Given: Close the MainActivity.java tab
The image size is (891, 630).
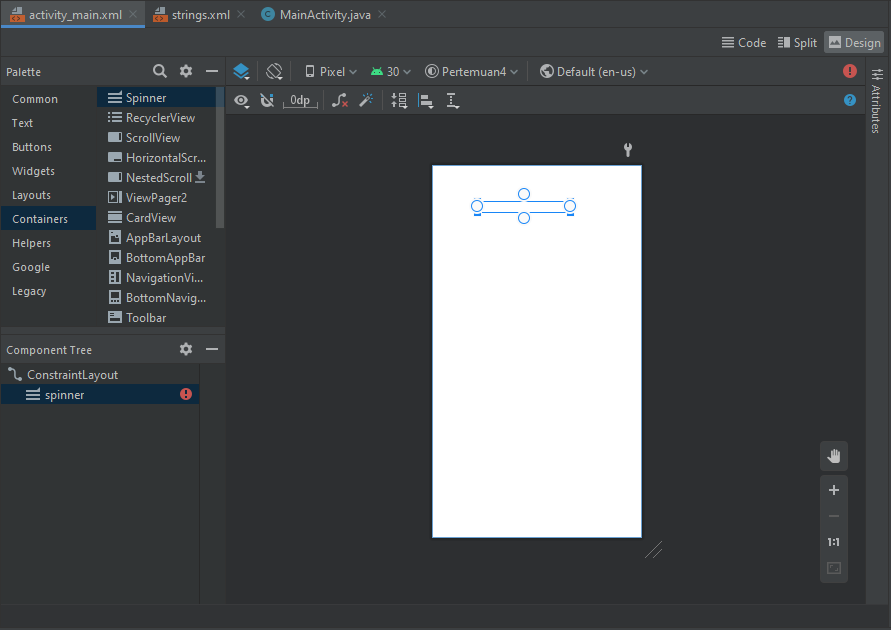Looking at the screenshot, I should (382, 14).
